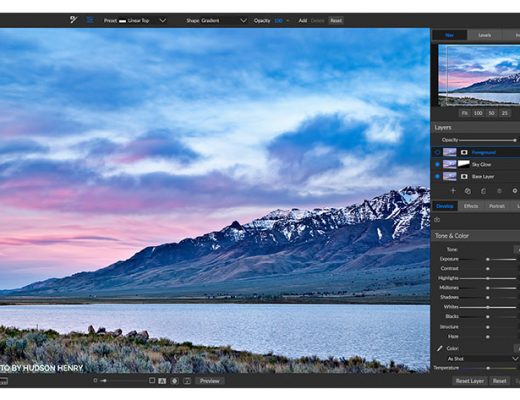The width and height of the screenshot is (520, 400).
Task: Click the Reset Layer button
Action: tap(469, 381)
